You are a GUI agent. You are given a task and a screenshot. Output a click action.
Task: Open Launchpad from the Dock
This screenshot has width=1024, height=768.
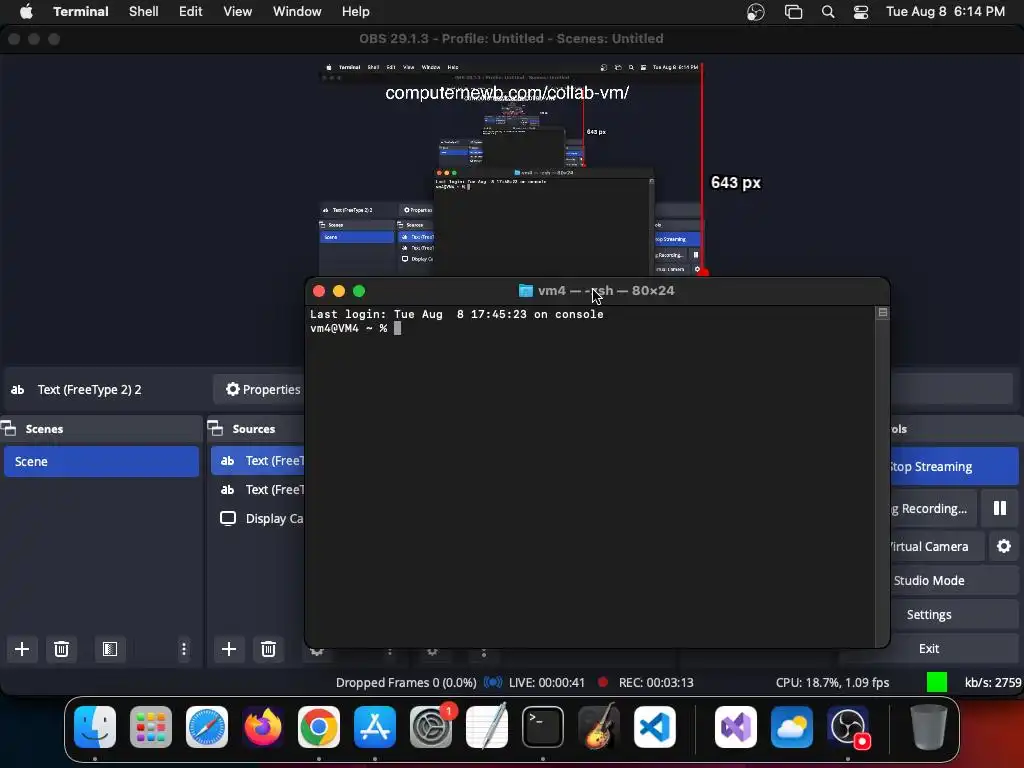tap(151, 727)
